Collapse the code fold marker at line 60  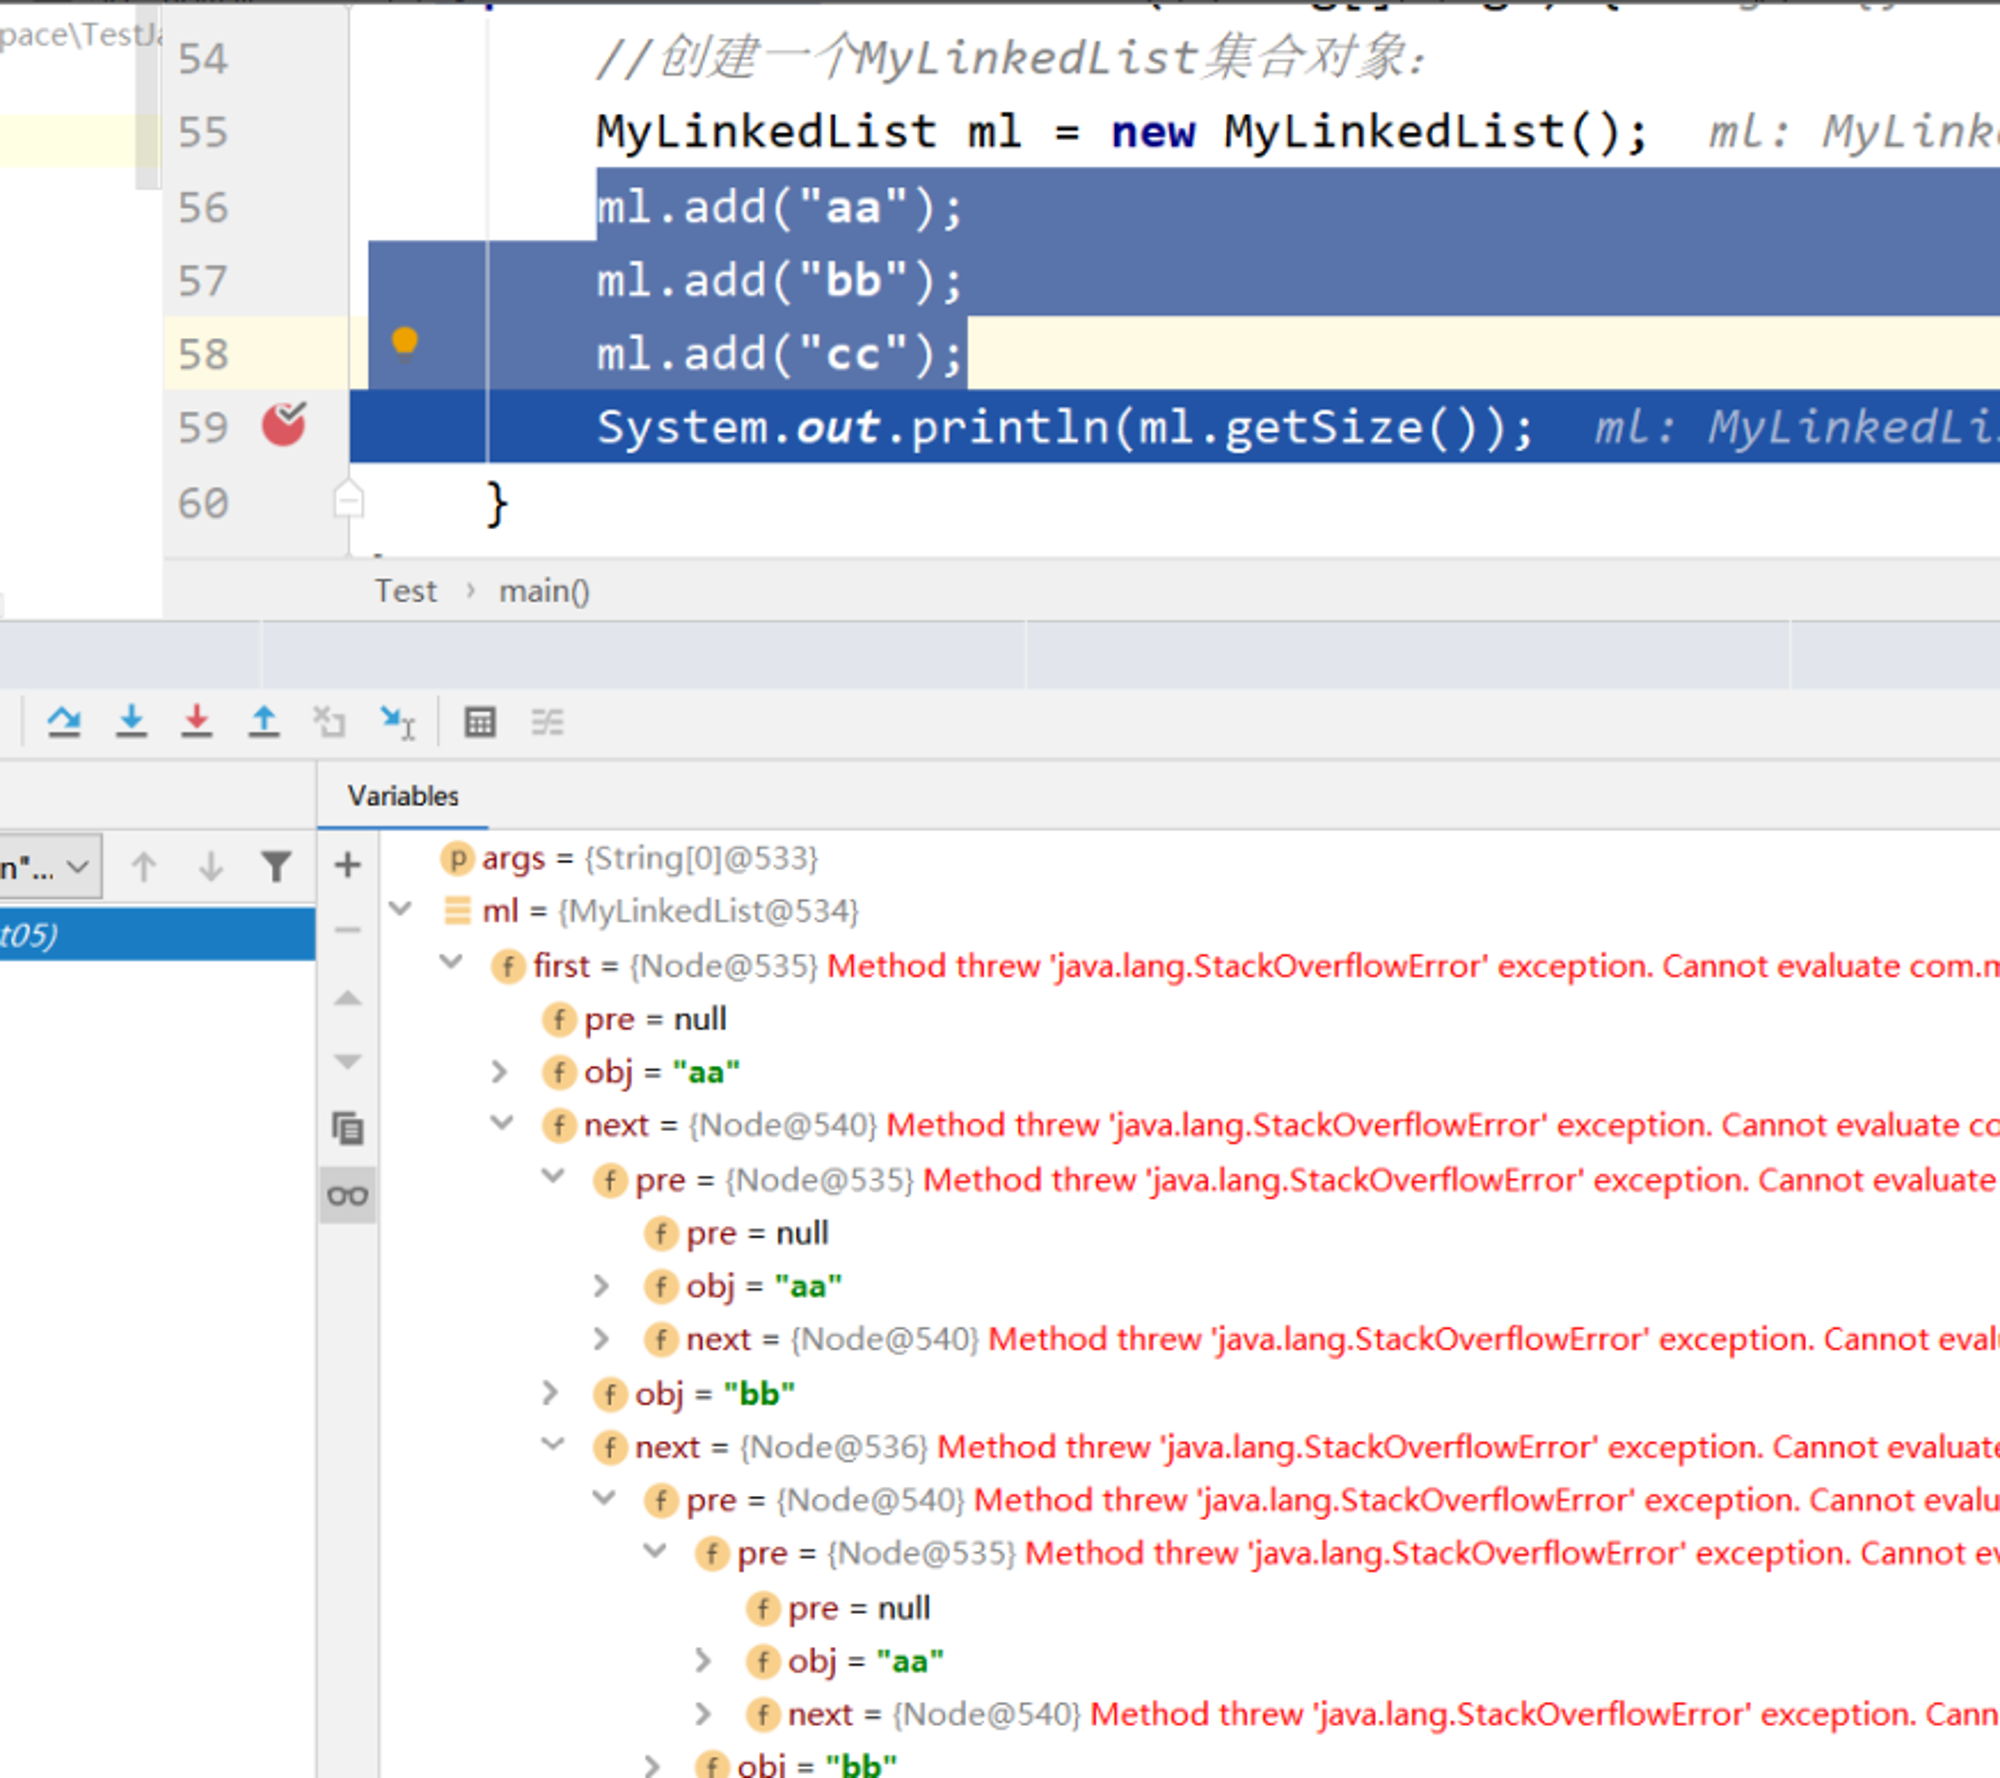[348, 498]
